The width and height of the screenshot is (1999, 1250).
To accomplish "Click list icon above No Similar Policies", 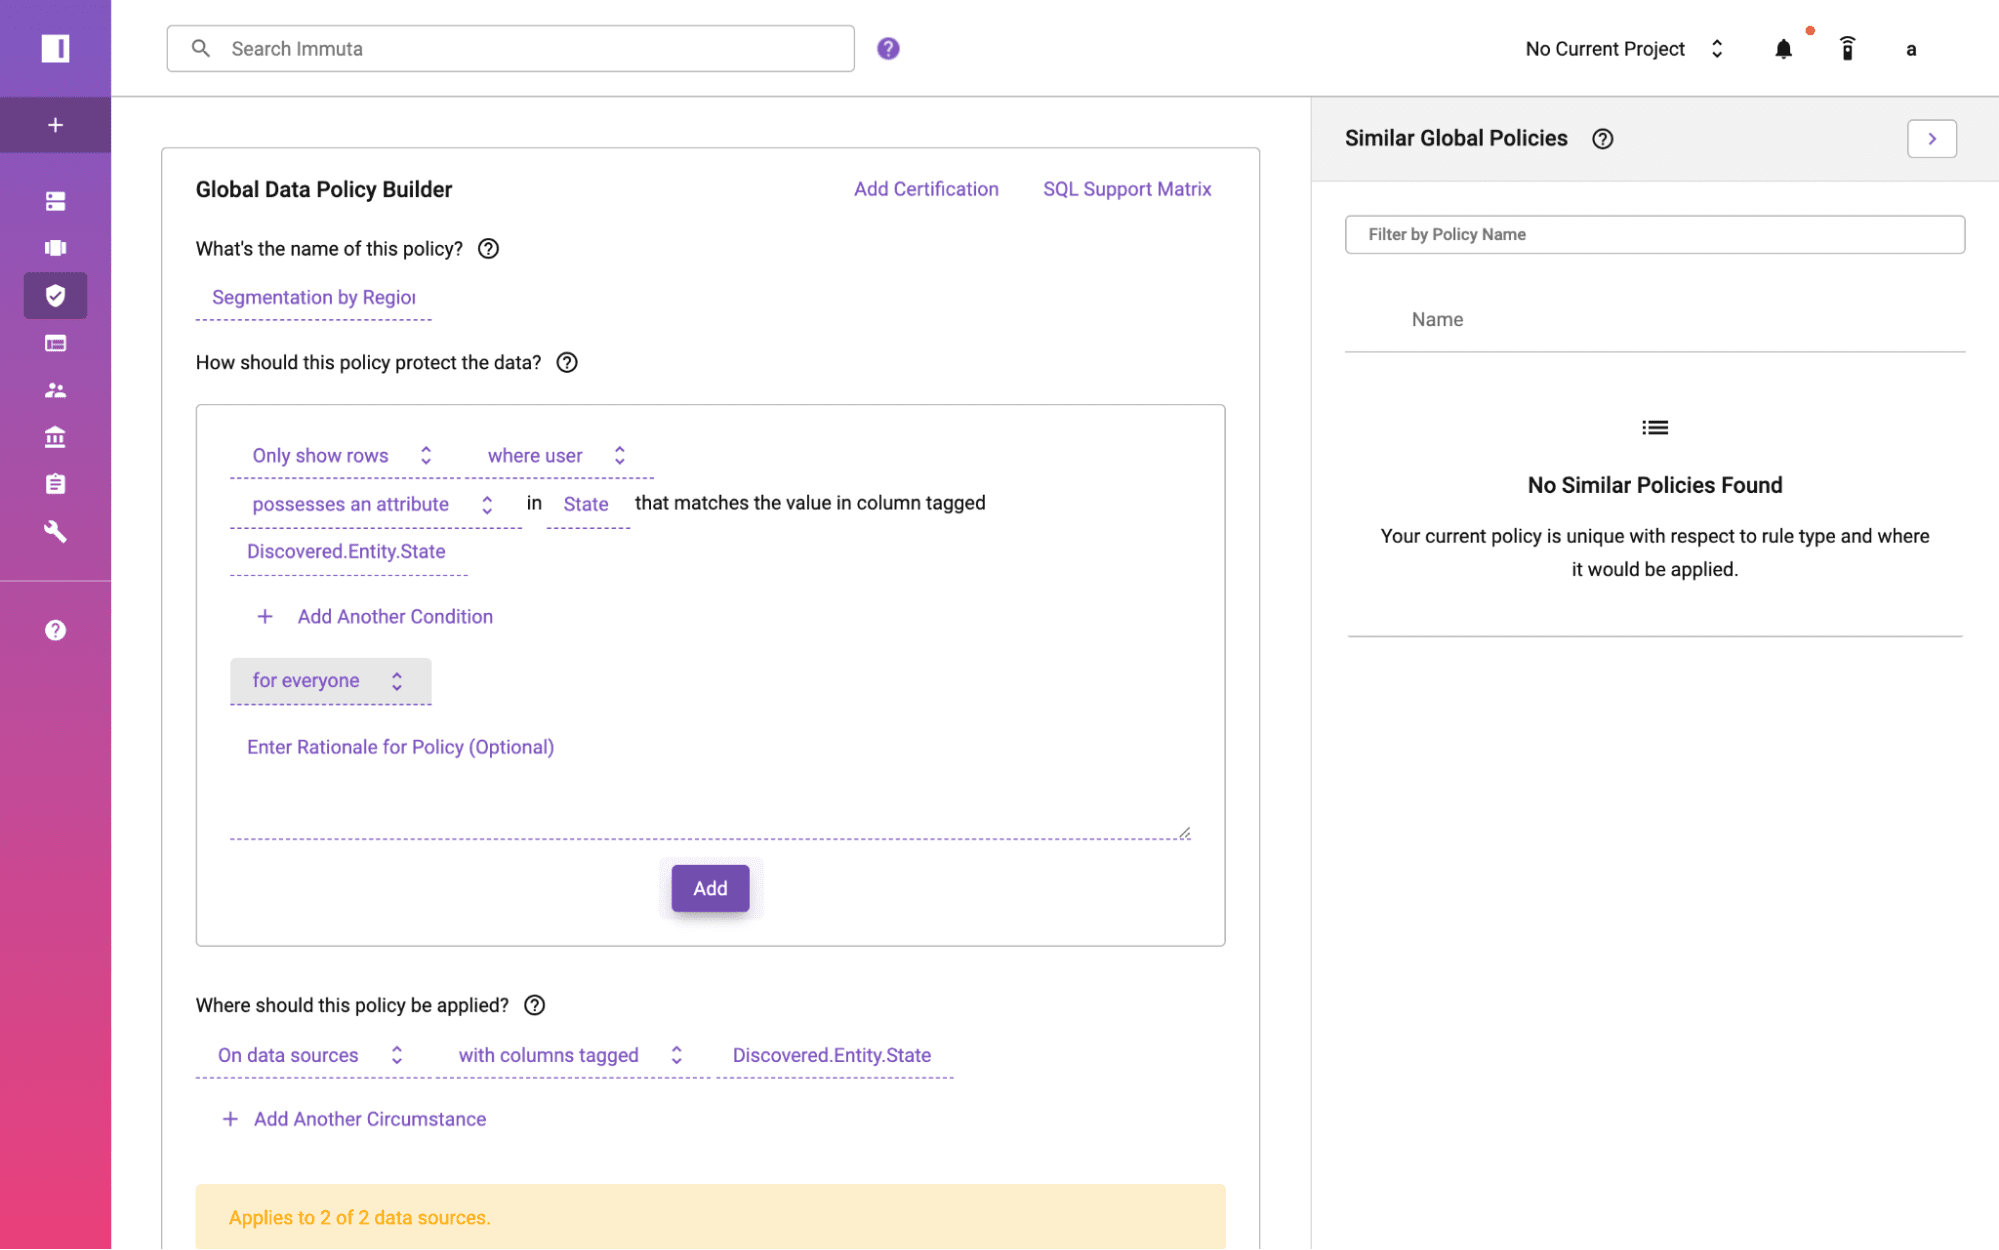I will pos(1655,428).
